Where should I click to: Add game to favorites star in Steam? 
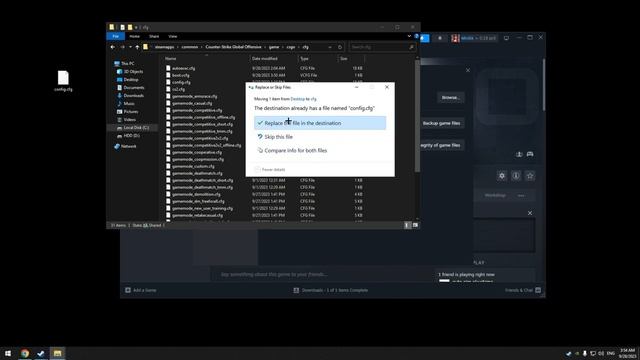pos(530,176)
